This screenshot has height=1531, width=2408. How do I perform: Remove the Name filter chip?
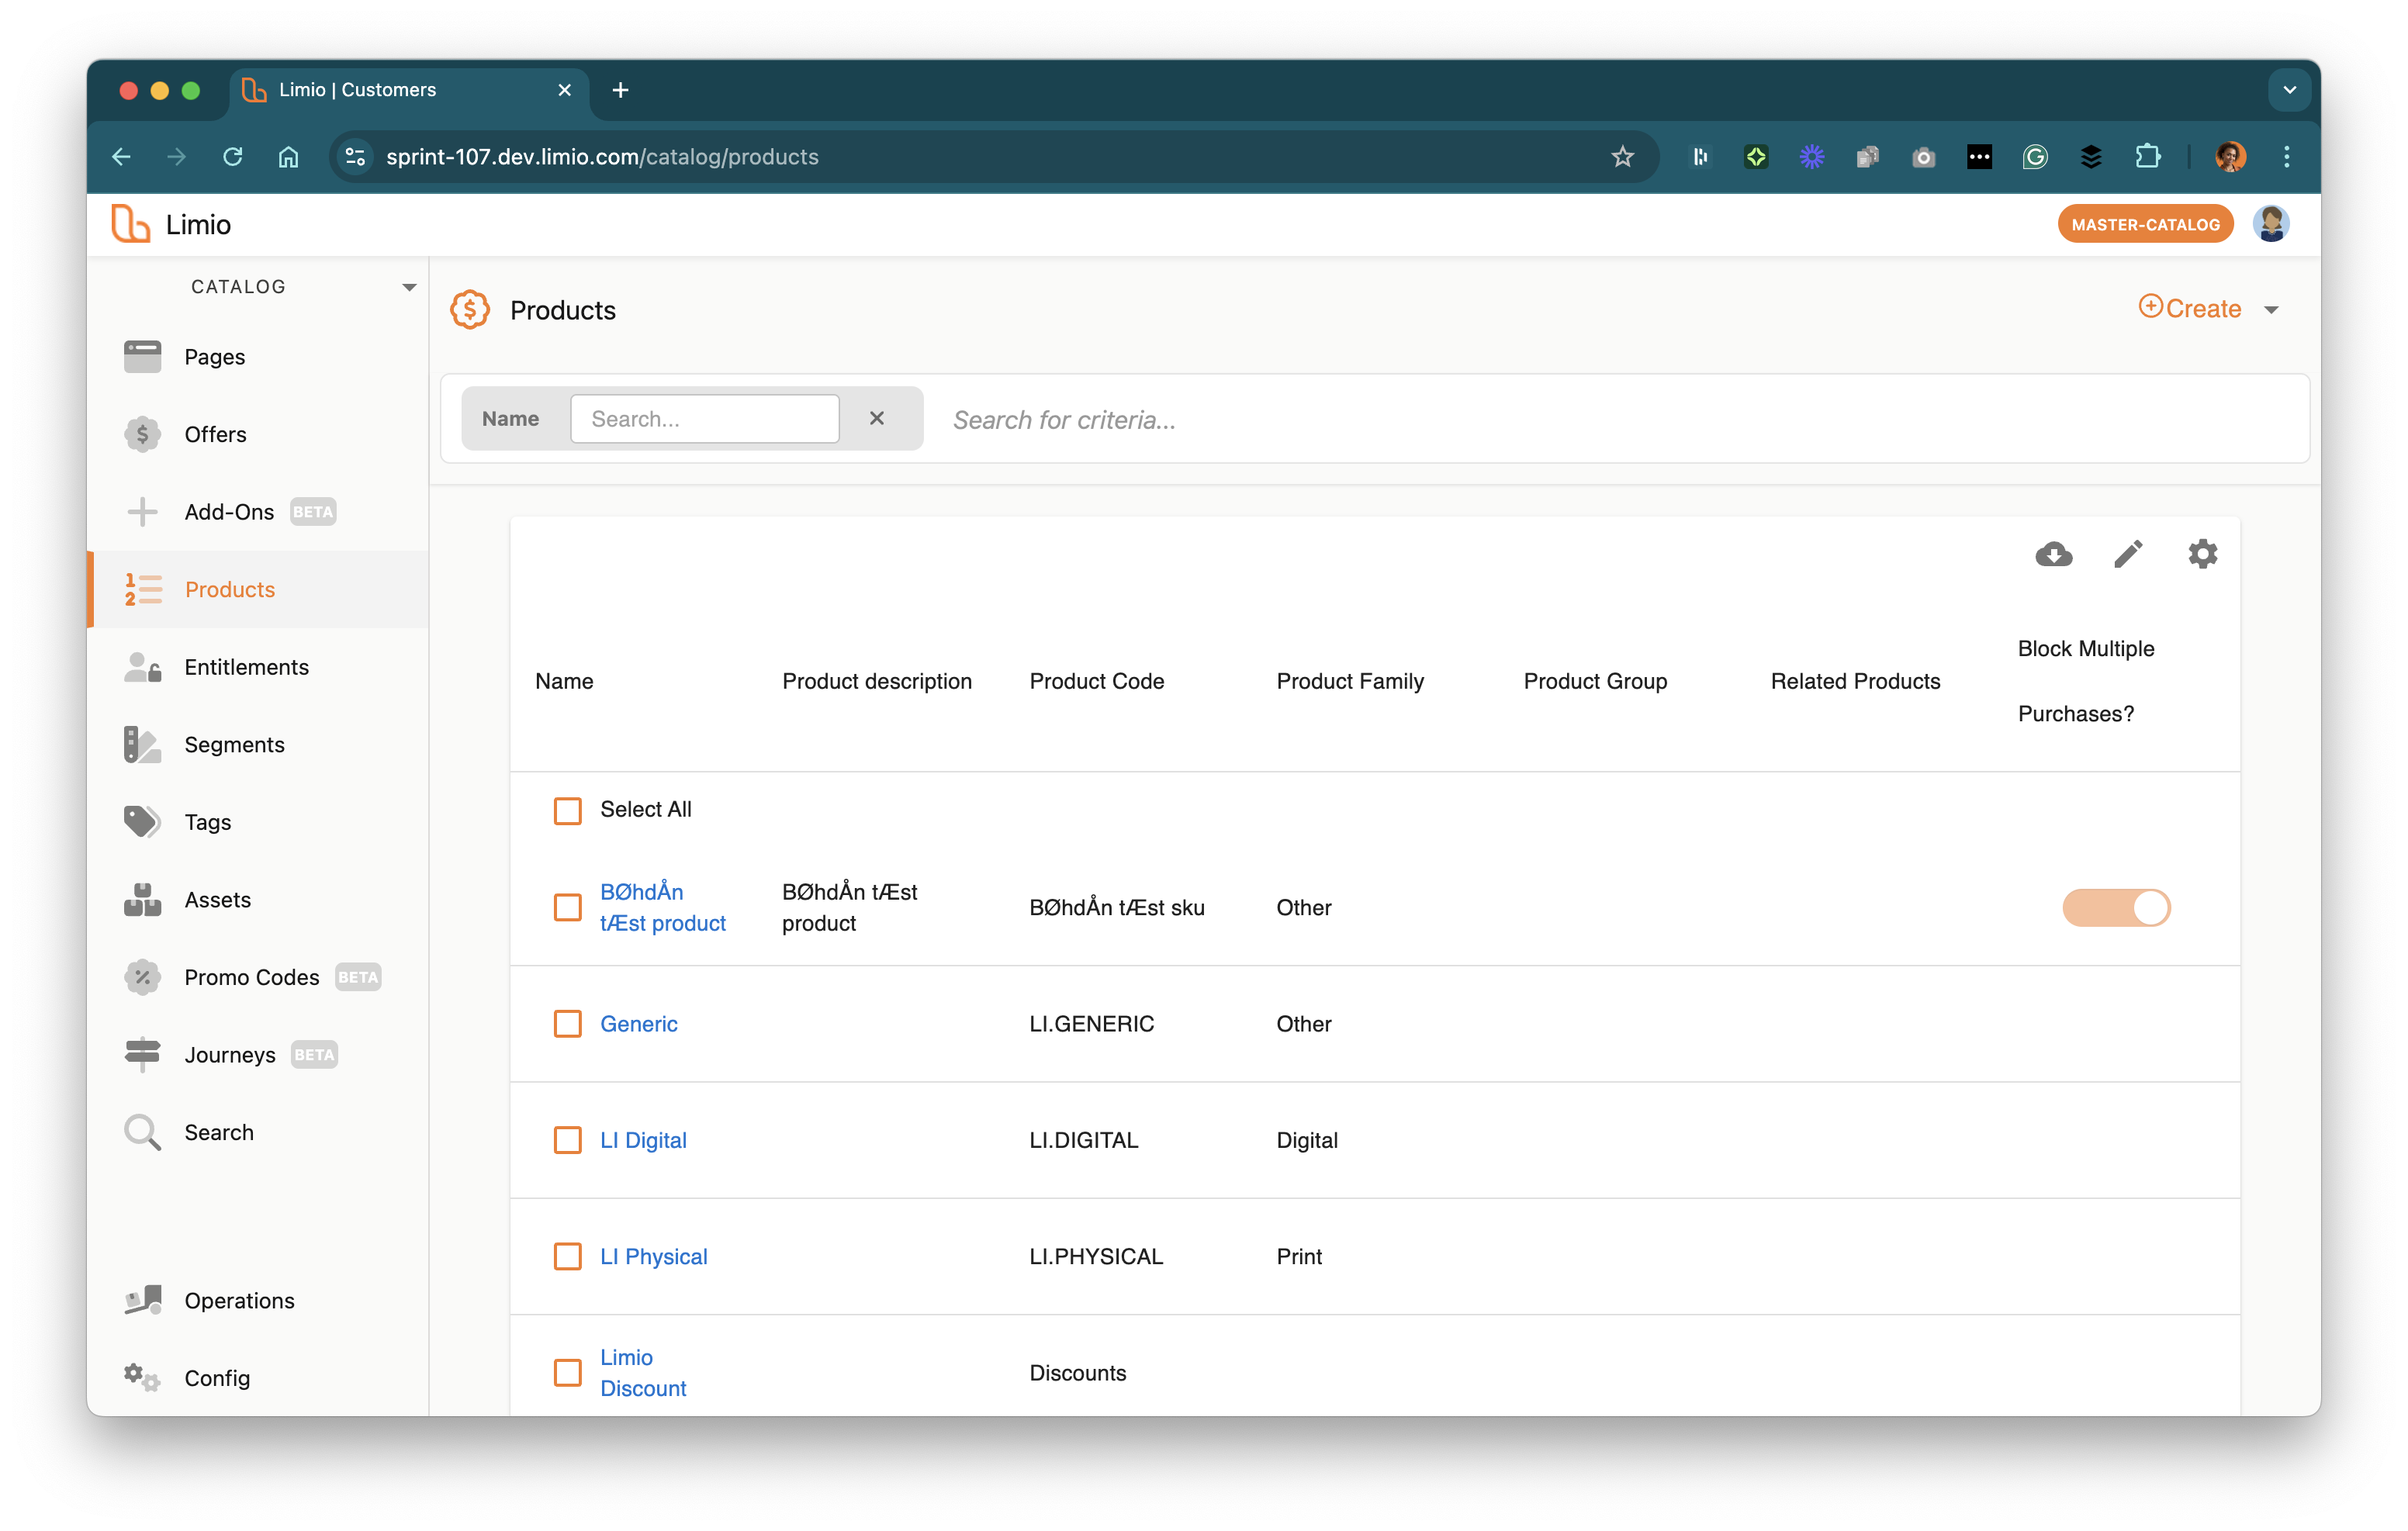tap(876, 418)
